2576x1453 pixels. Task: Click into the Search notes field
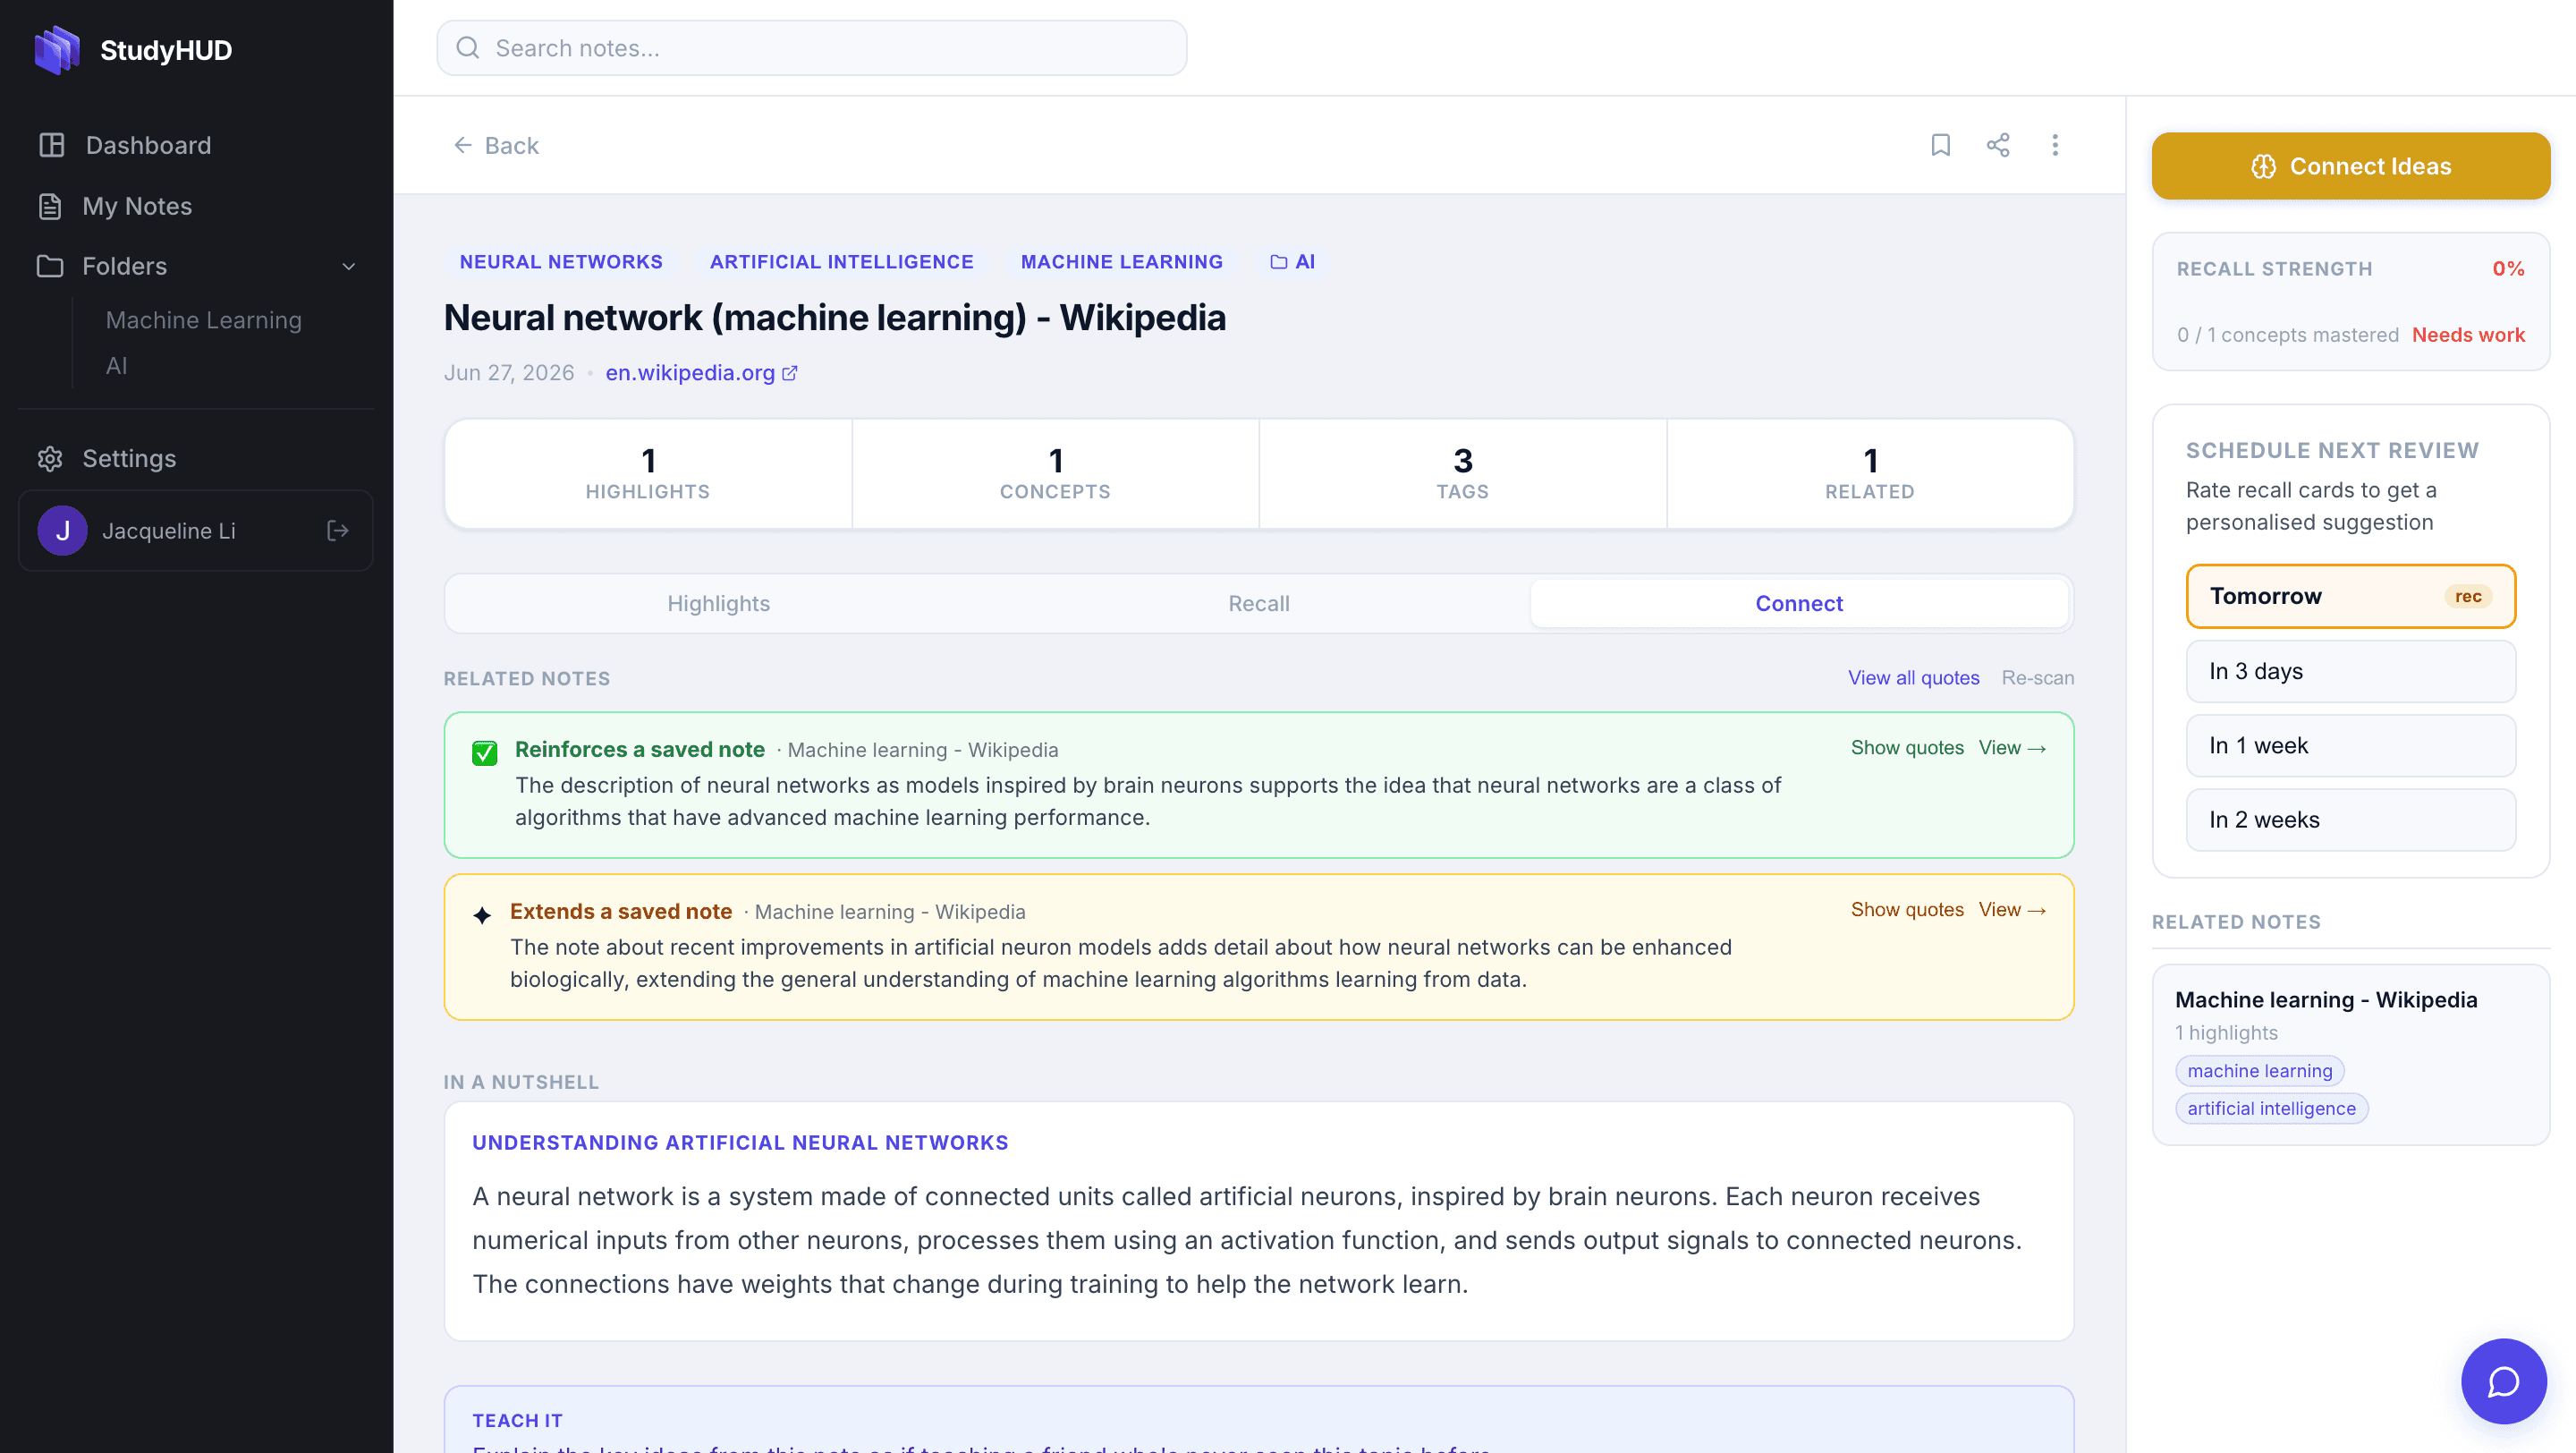811,48
